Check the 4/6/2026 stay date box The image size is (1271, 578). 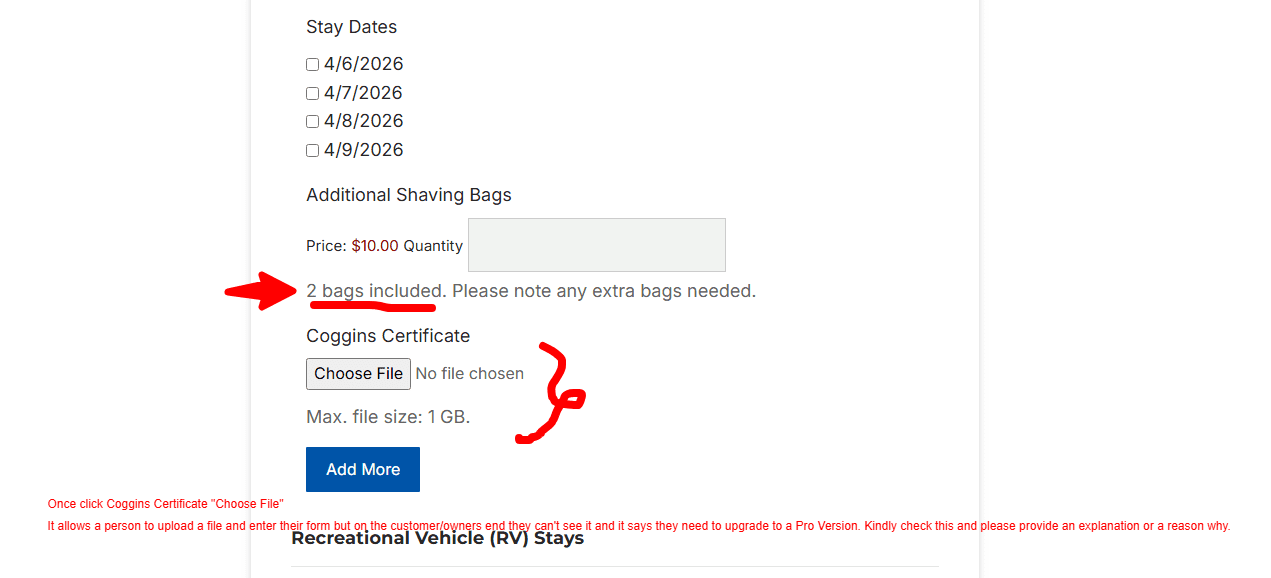tap(312, 65)
